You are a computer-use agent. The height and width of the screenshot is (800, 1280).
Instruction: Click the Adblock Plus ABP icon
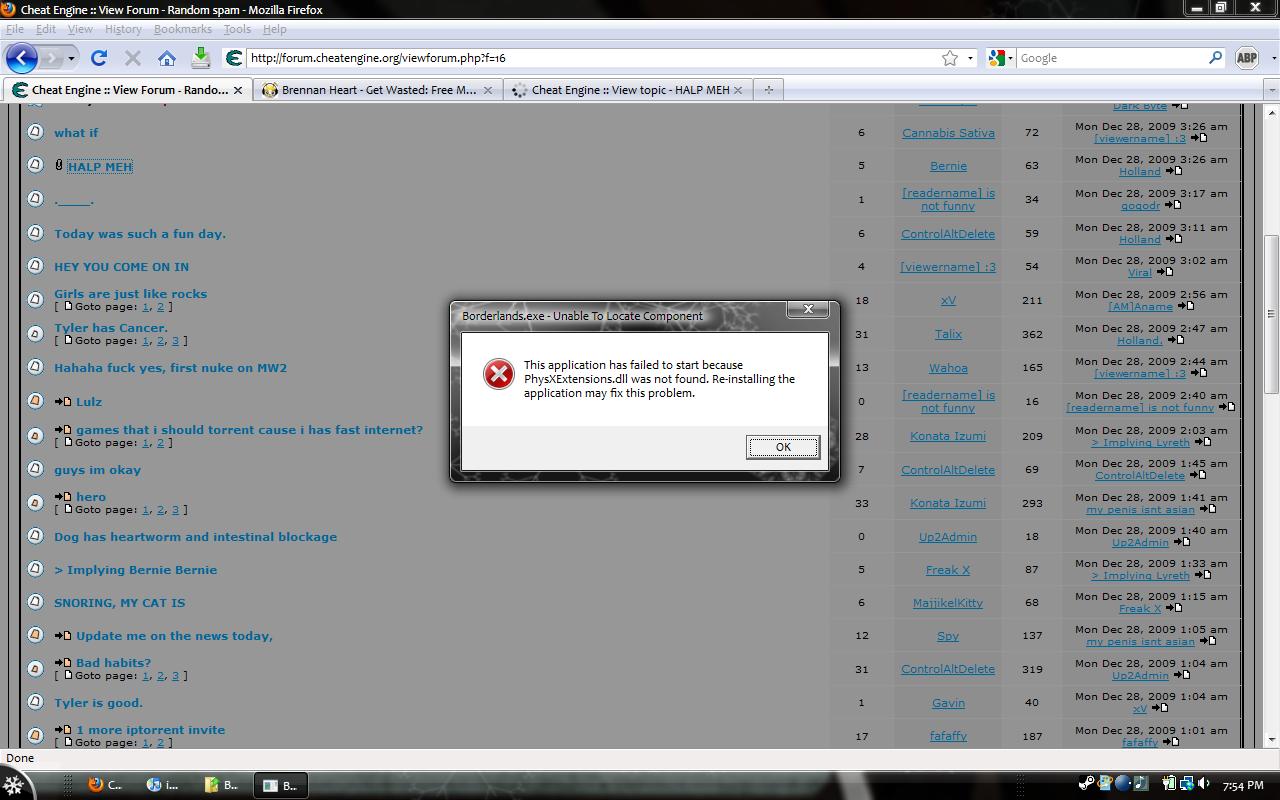1246,58
